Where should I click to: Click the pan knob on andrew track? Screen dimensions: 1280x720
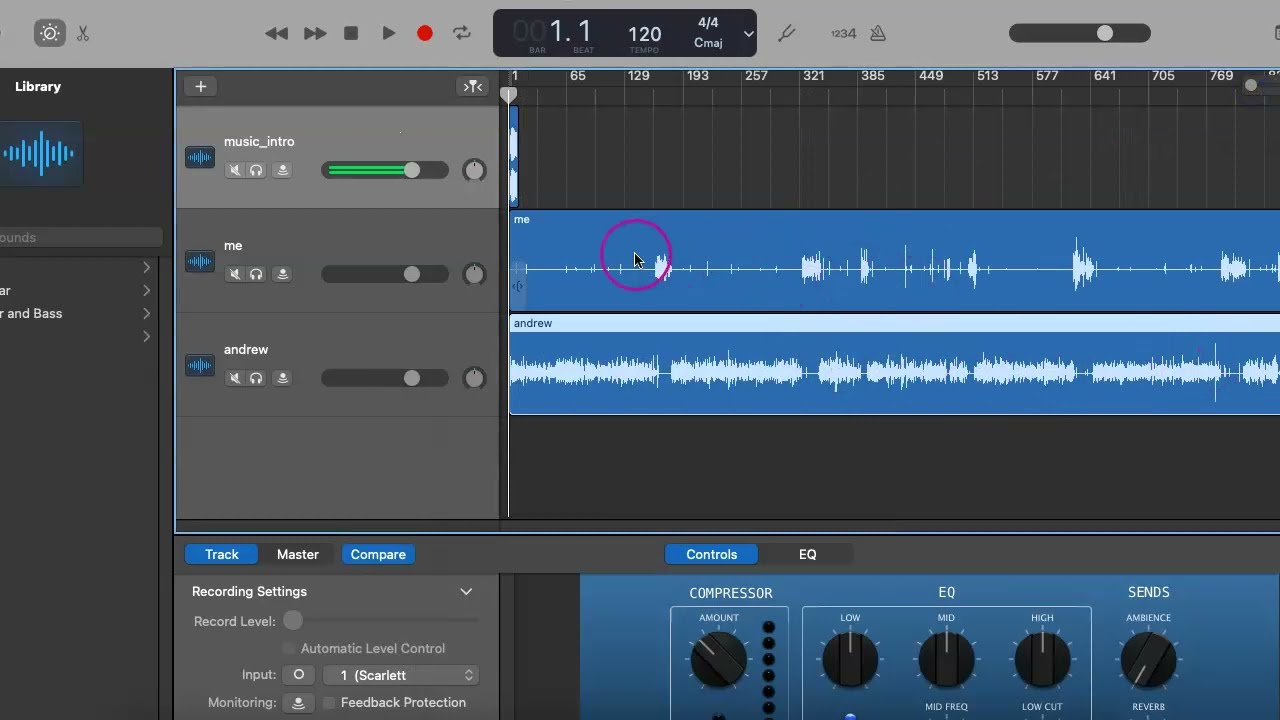point(474,378)
